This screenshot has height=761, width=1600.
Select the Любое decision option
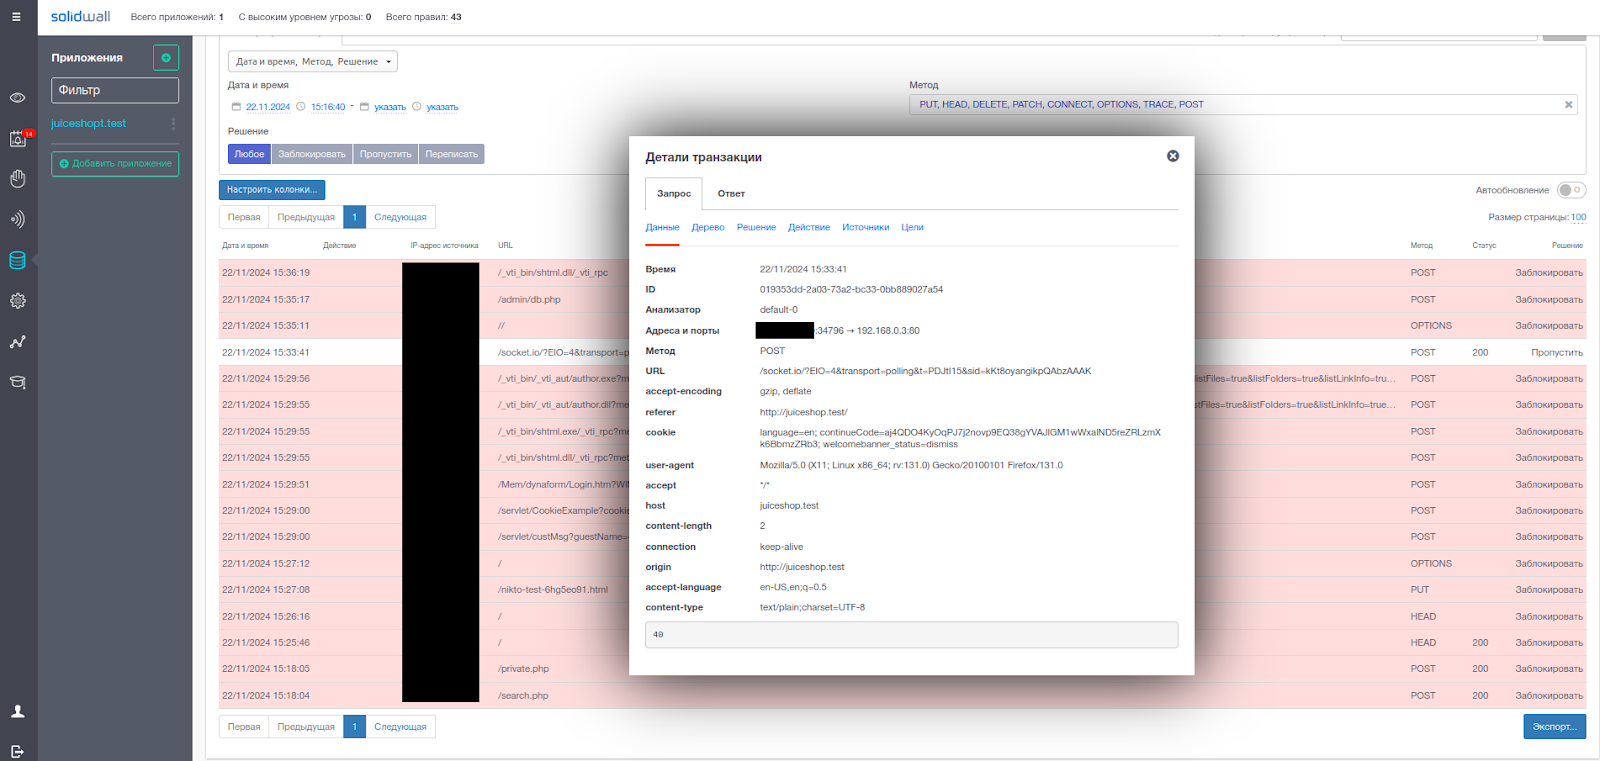[249, 154]
